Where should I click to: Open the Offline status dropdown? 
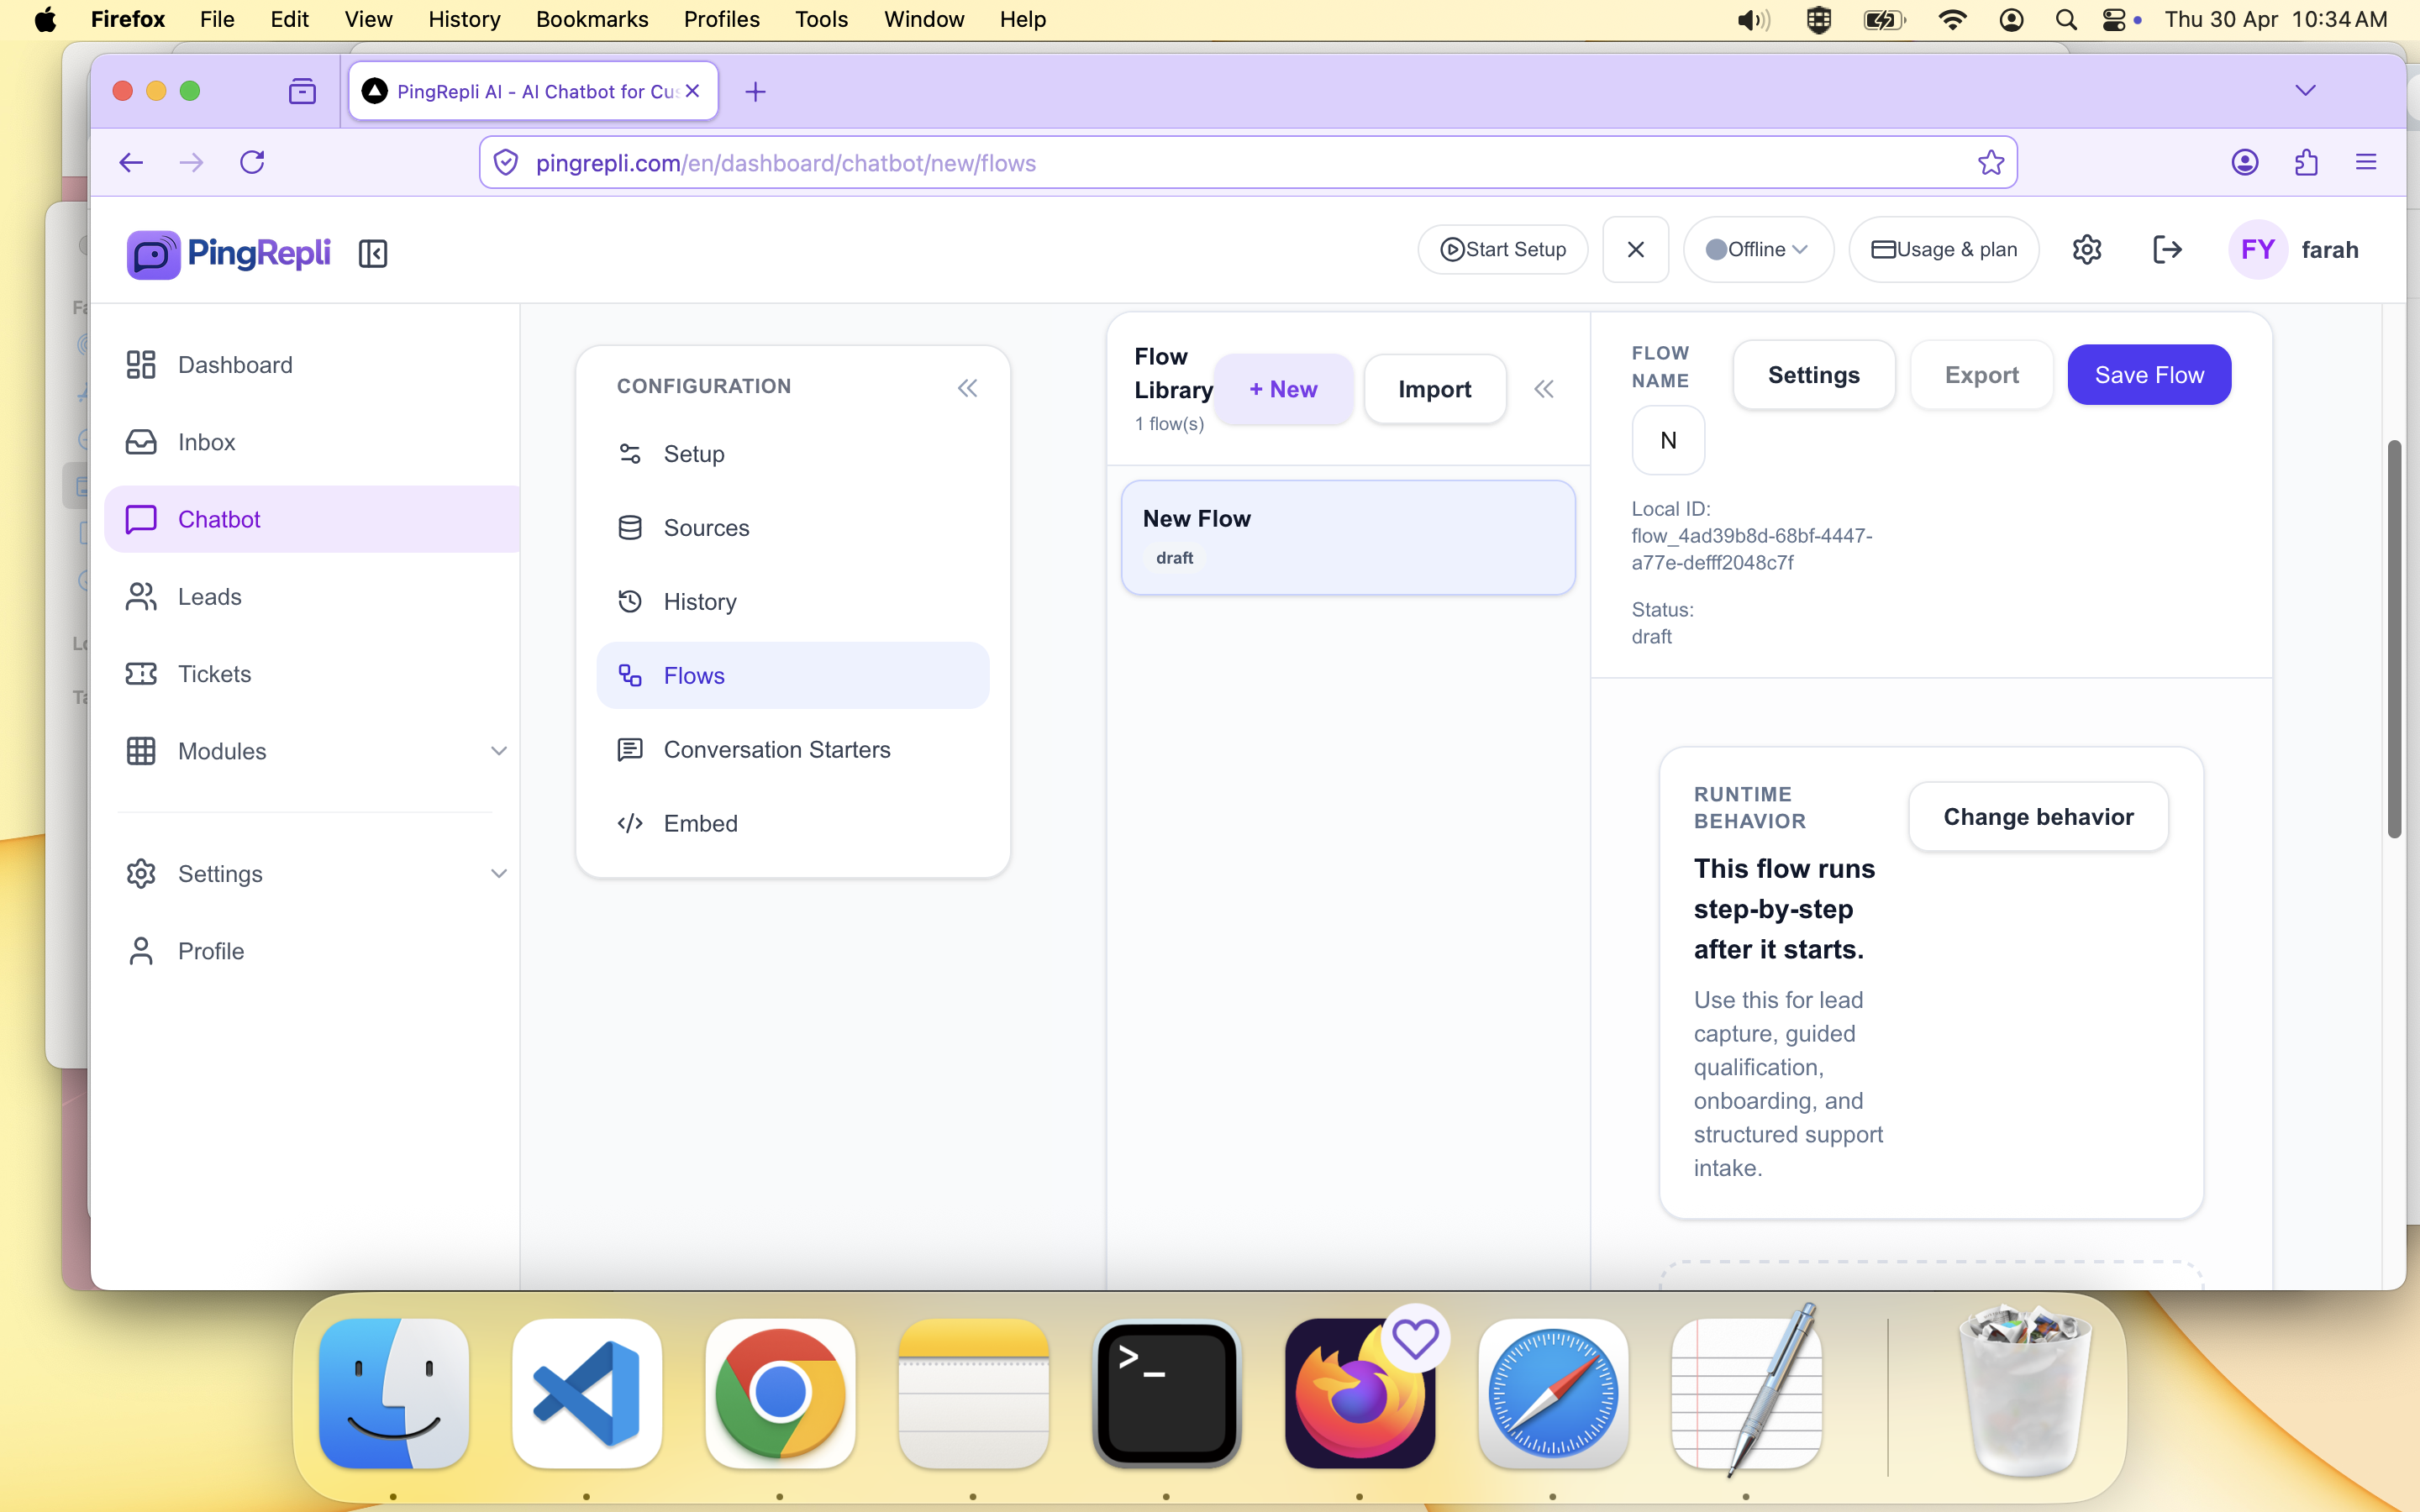[x=1758, y=250]
